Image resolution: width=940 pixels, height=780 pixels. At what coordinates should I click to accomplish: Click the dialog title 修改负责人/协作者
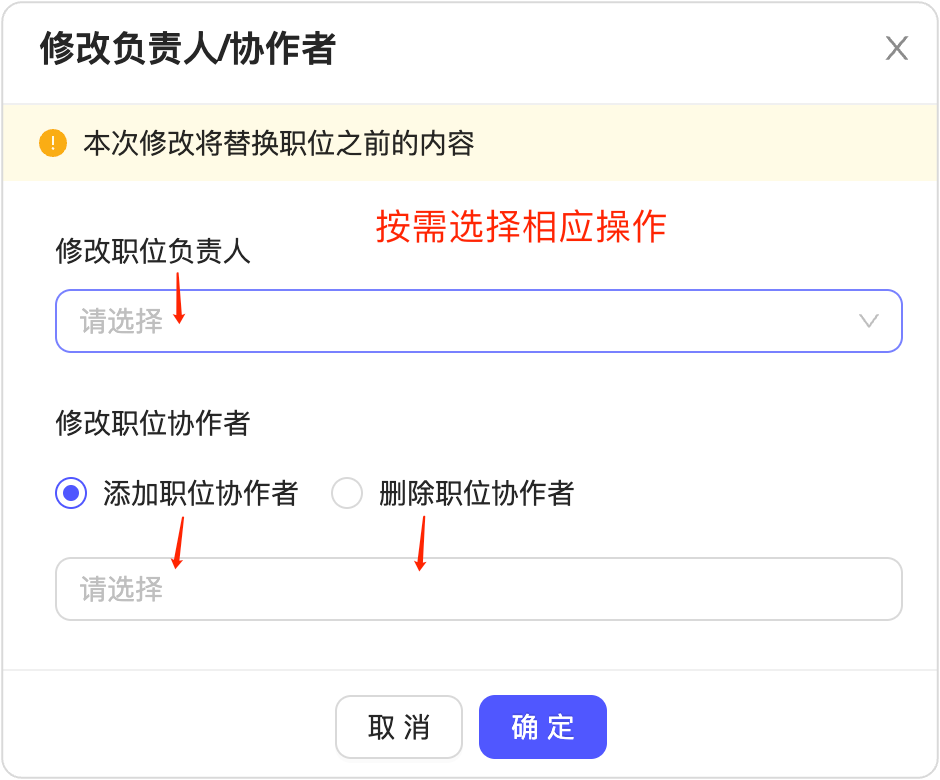(187, 49)
